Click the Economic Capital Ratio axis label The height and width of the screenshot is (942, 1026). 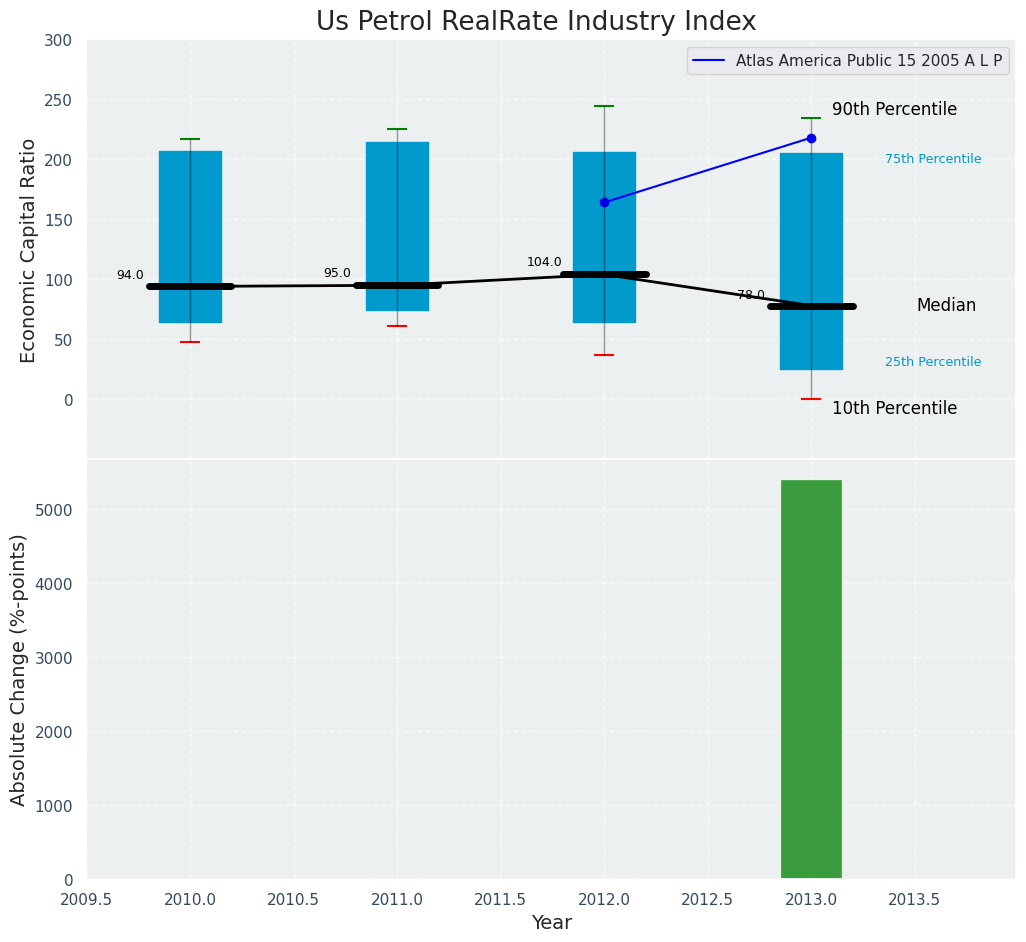click(x=29, y=250)
